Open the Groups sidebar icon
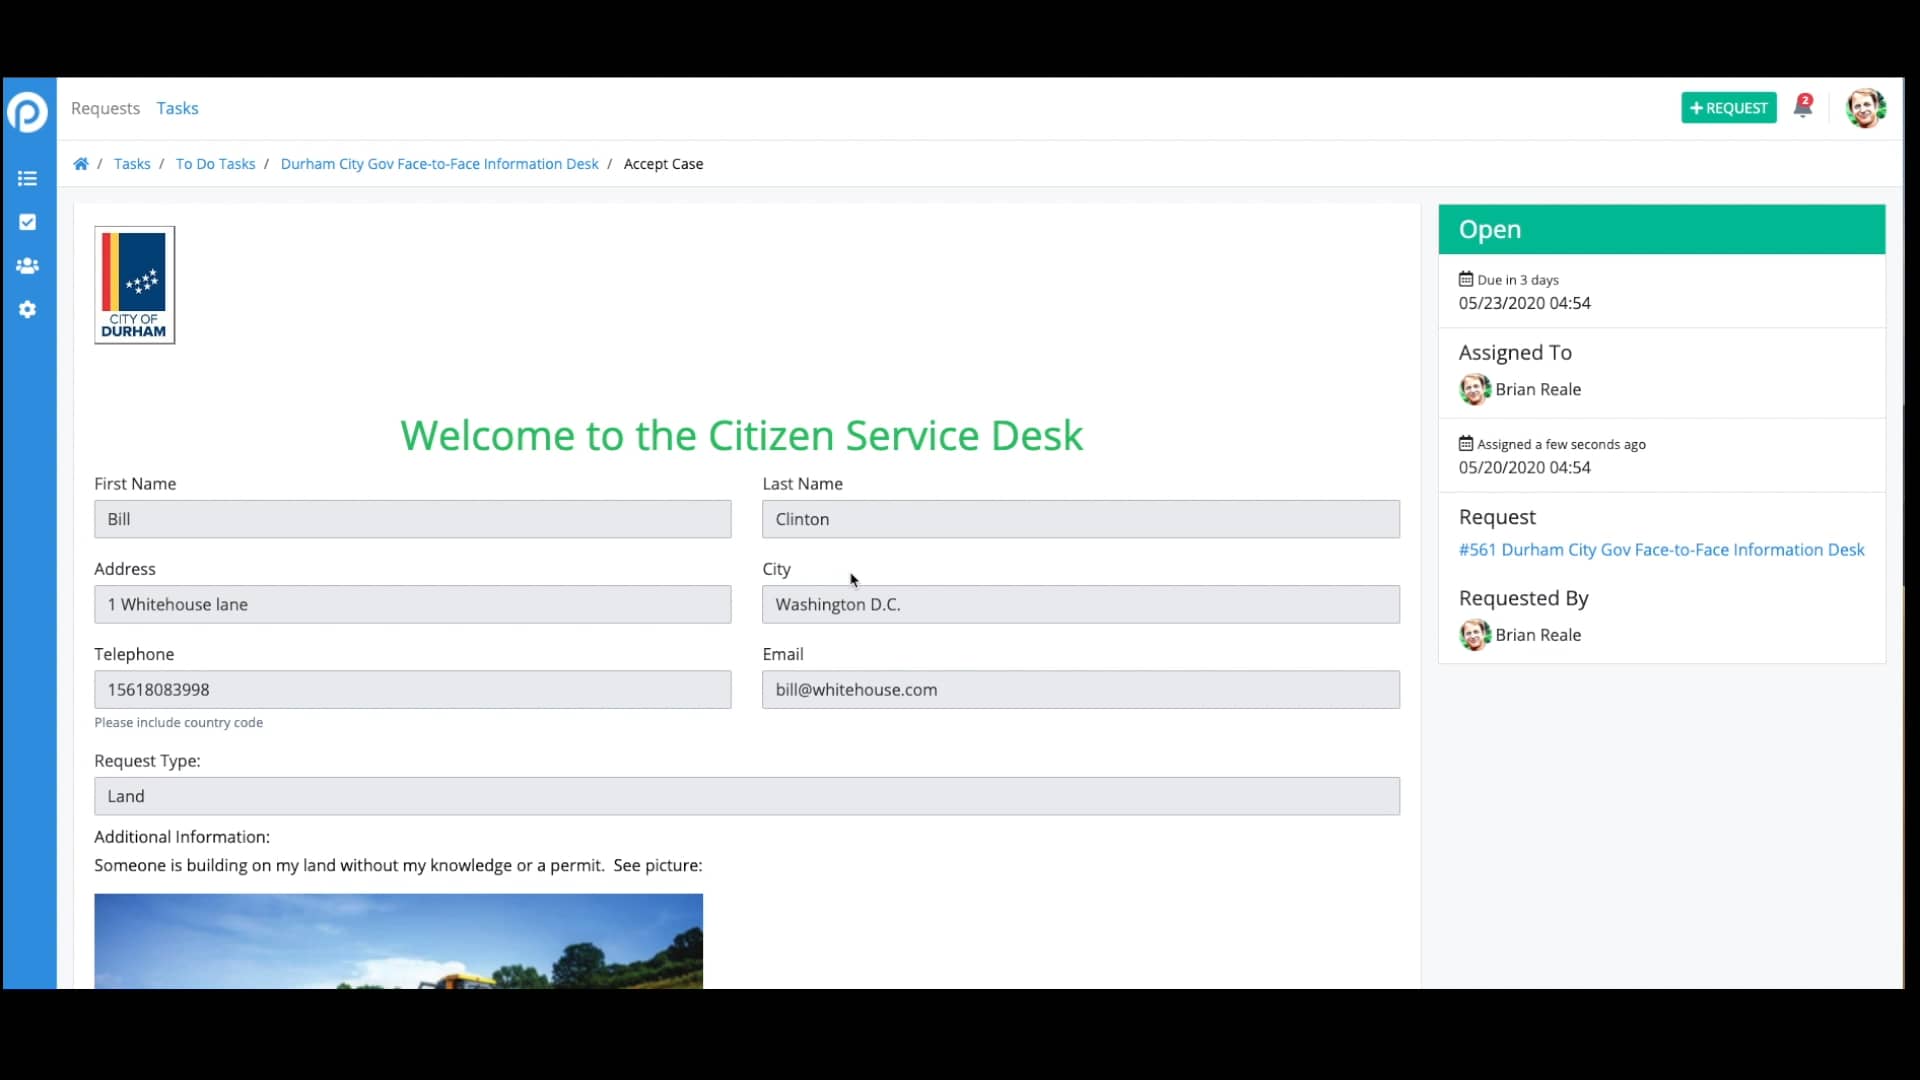1920x1080 pixels. point(27,266)
